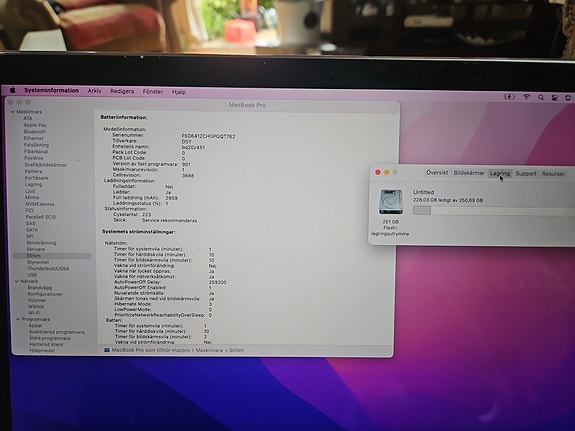
Task: Open the Wi-Fi menu bar icon
Action: pyautogui.click(x=526, y=97)
